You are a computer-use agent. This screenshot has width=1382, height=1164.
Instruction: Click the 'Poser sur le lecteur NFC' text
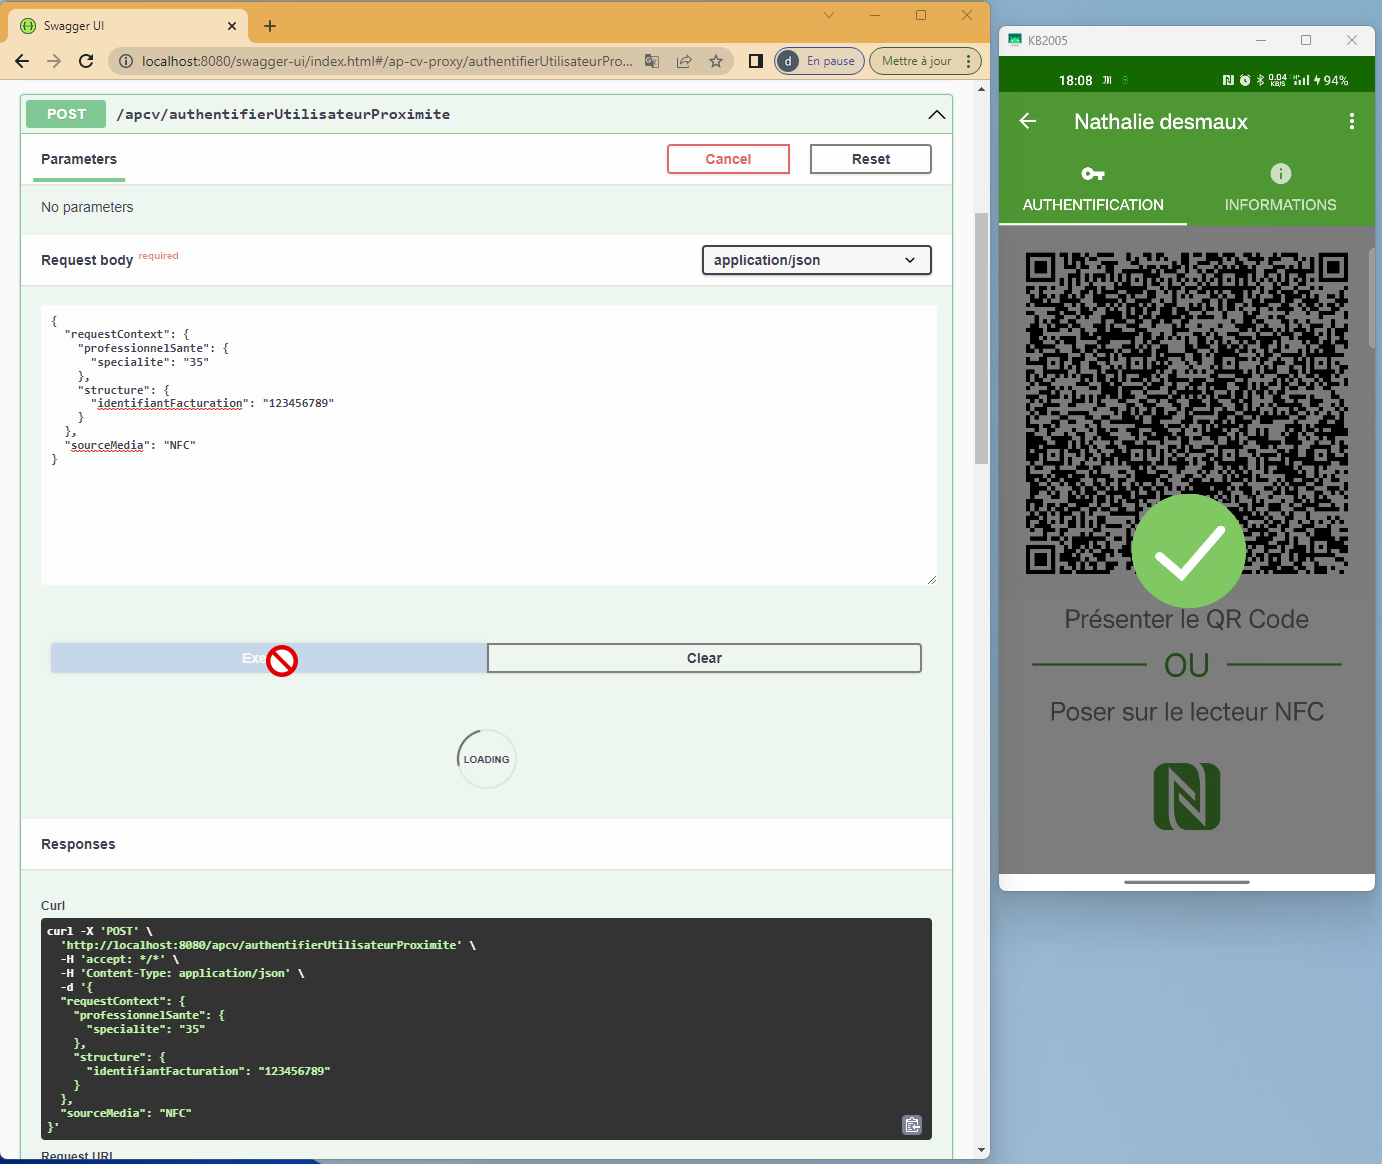click(1187, 712)
